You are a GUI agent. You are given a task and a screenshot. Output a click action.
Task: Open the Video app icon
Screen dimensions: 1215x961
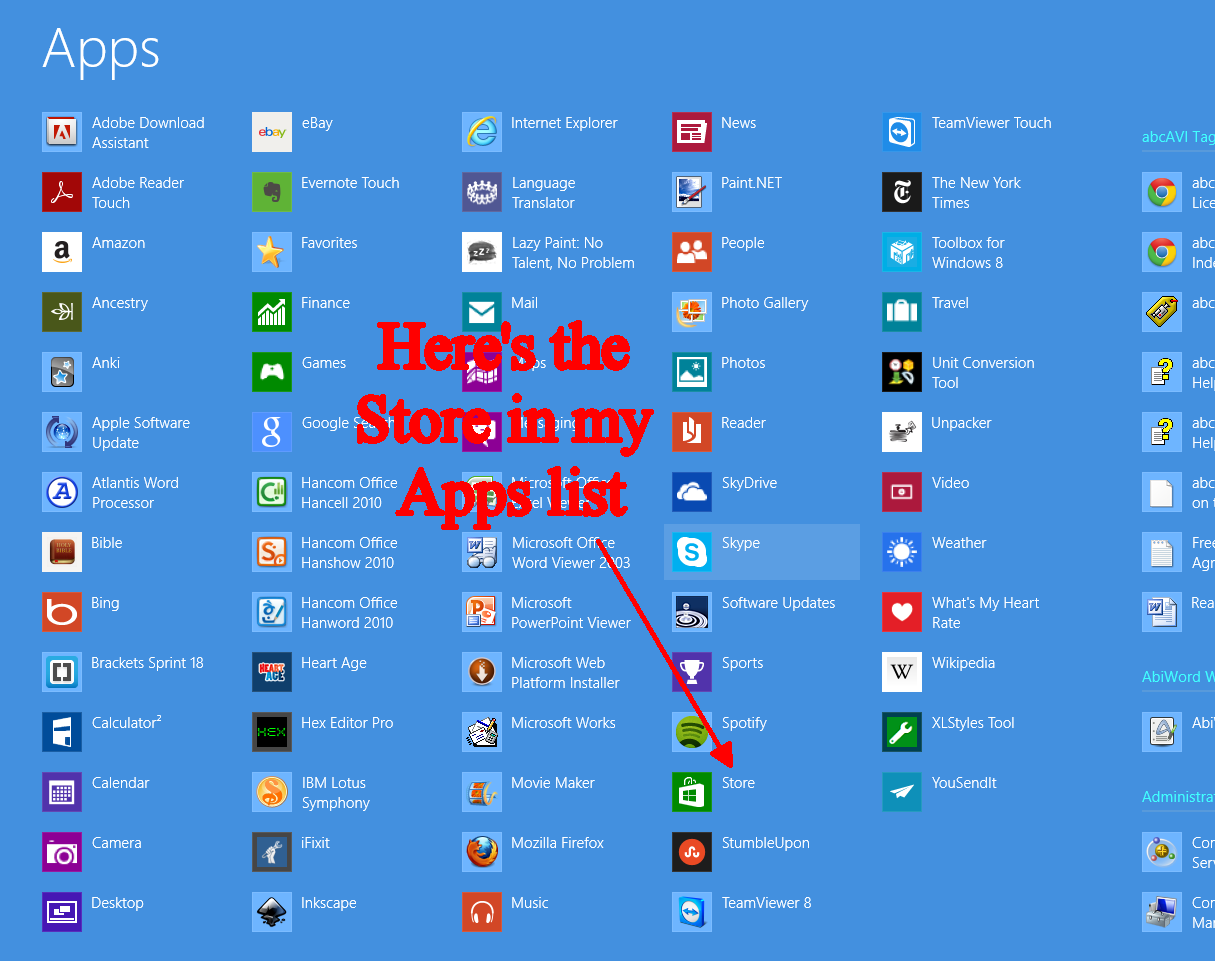902,492
